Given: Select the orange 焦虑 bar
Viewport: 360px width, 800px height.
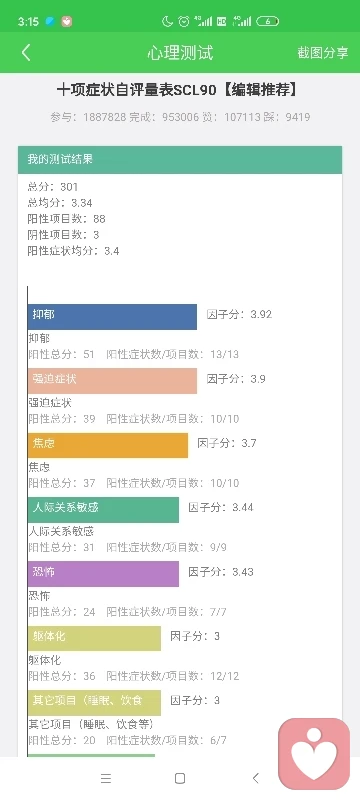Looking at the screenshot, I should (108, 445).
